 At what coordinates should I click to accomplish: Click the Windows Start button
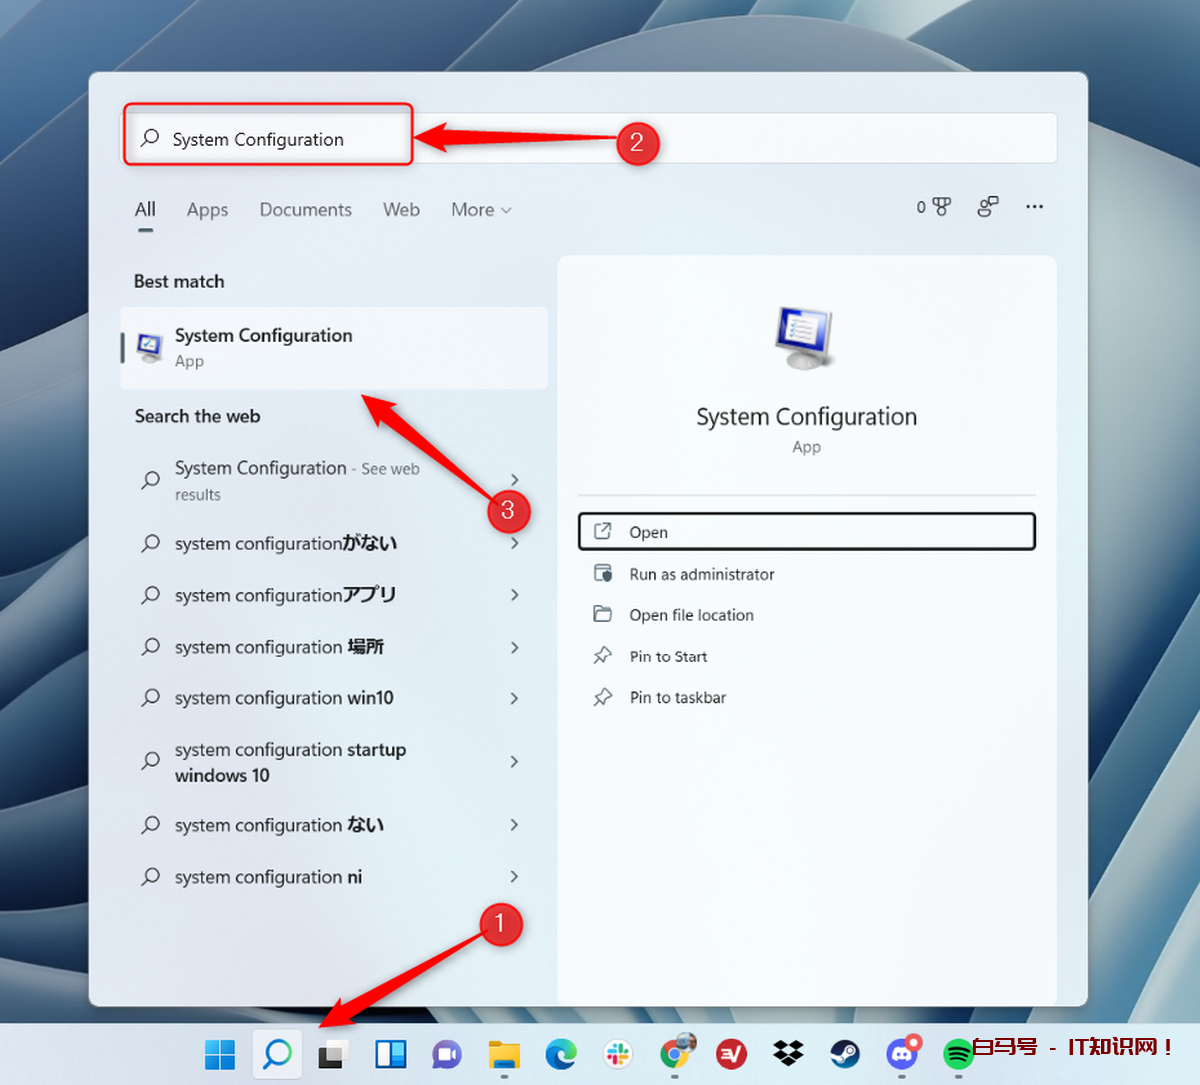pos(220,1054)
